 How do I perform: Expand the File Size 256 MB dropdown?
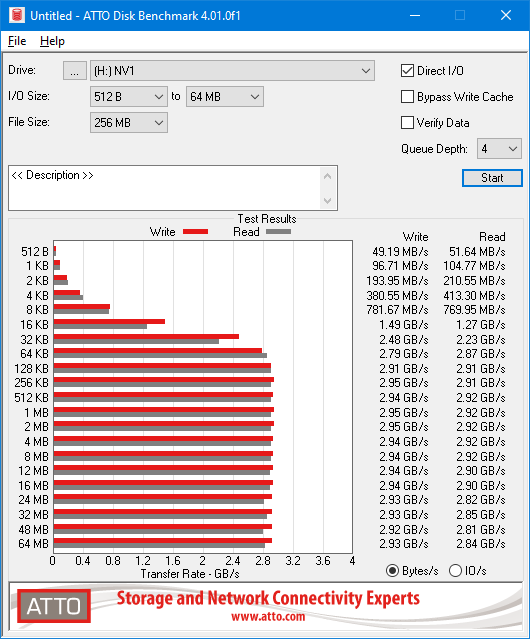tap(129, 123)
